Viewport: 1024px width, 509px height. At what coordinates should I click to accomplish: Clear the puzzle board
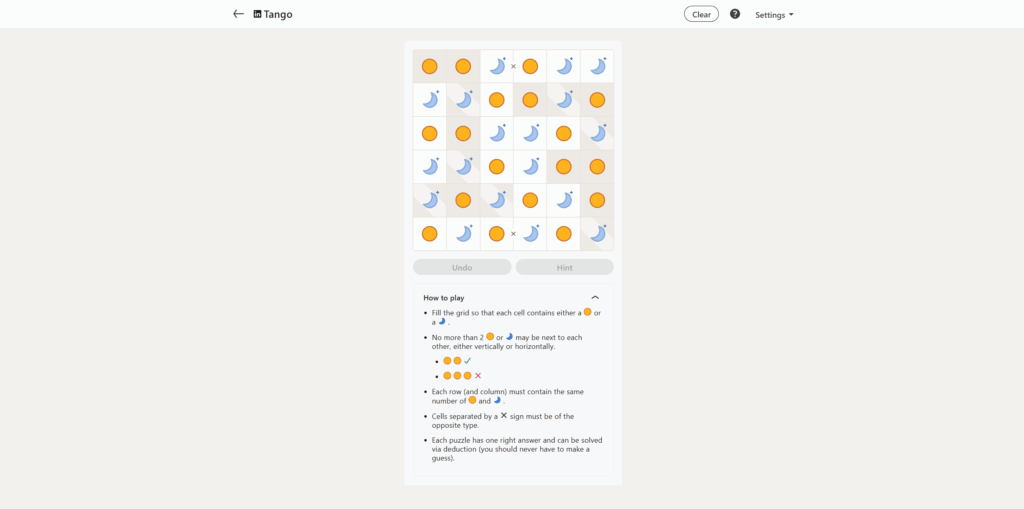[701, 14]
